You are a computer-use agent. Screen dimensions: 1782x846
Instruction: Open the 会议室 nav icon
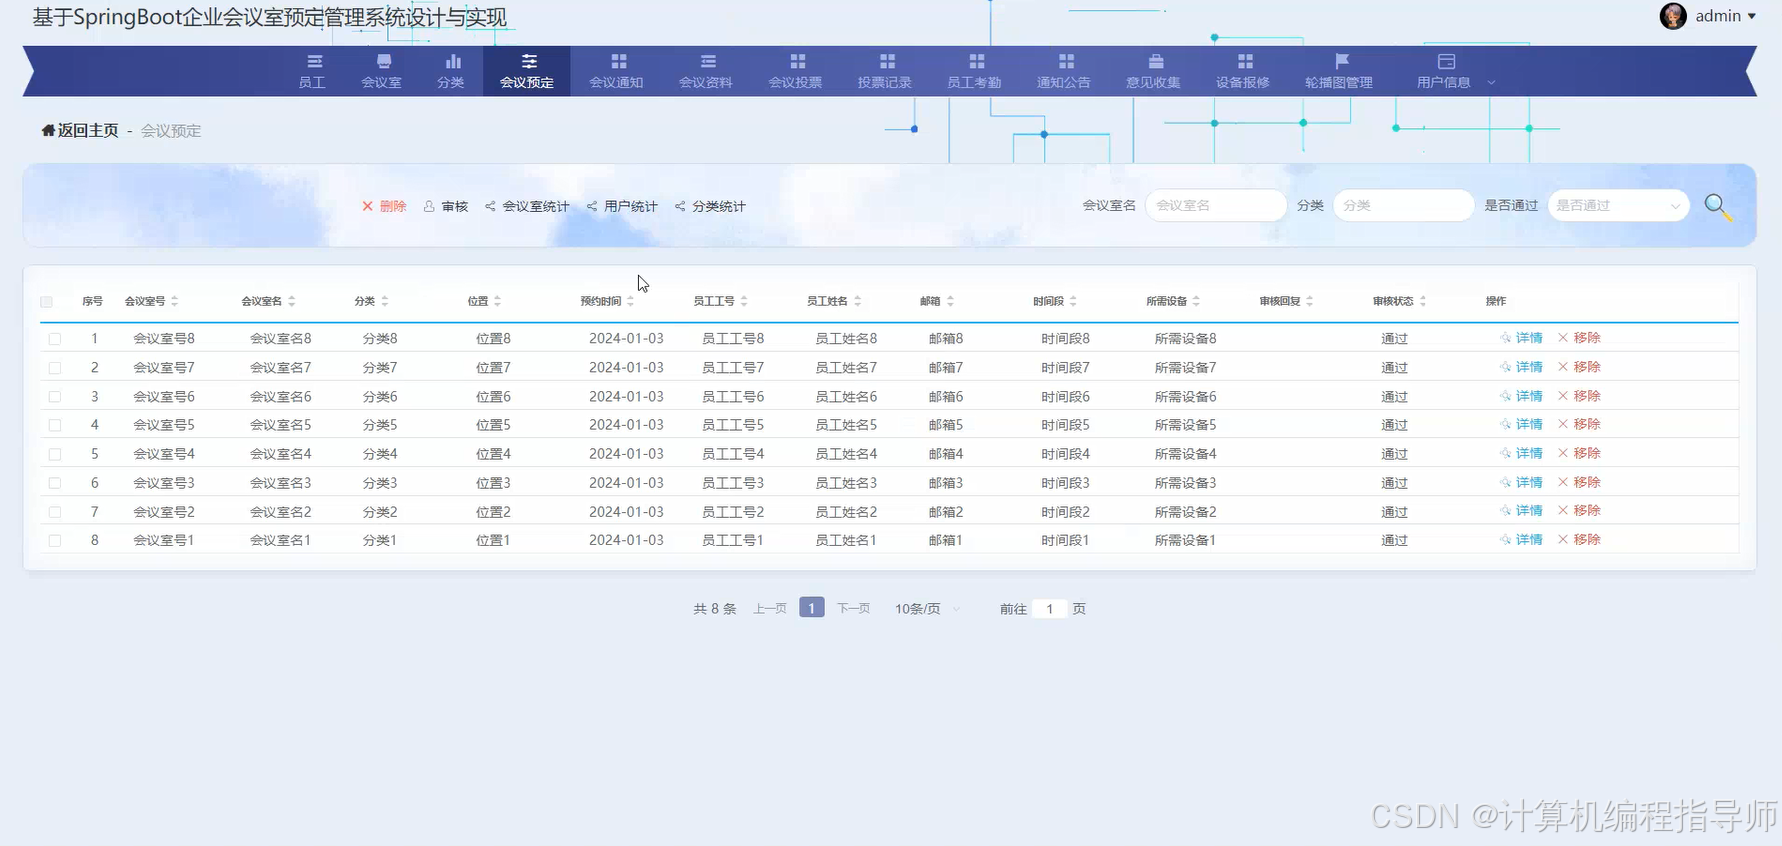pos(384,61)
